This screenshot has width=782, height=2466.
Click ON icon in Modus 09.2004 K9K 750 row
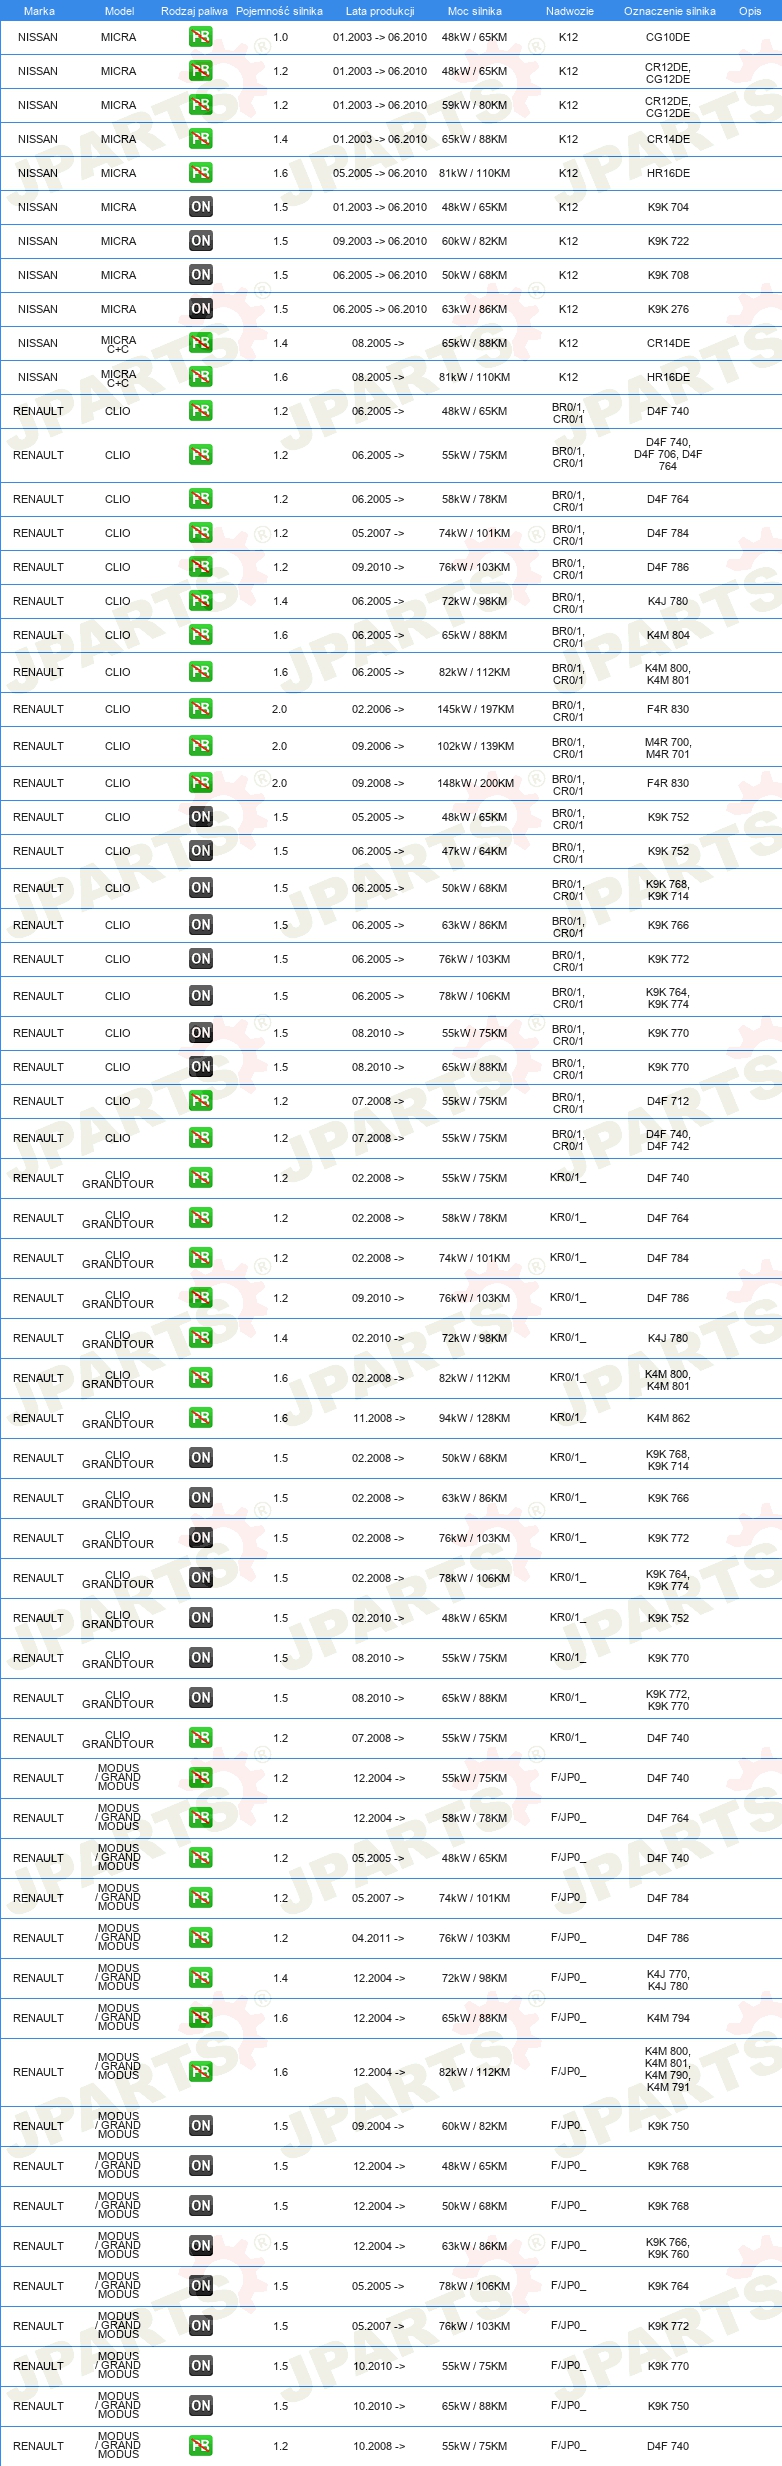tap(200, 2126)
